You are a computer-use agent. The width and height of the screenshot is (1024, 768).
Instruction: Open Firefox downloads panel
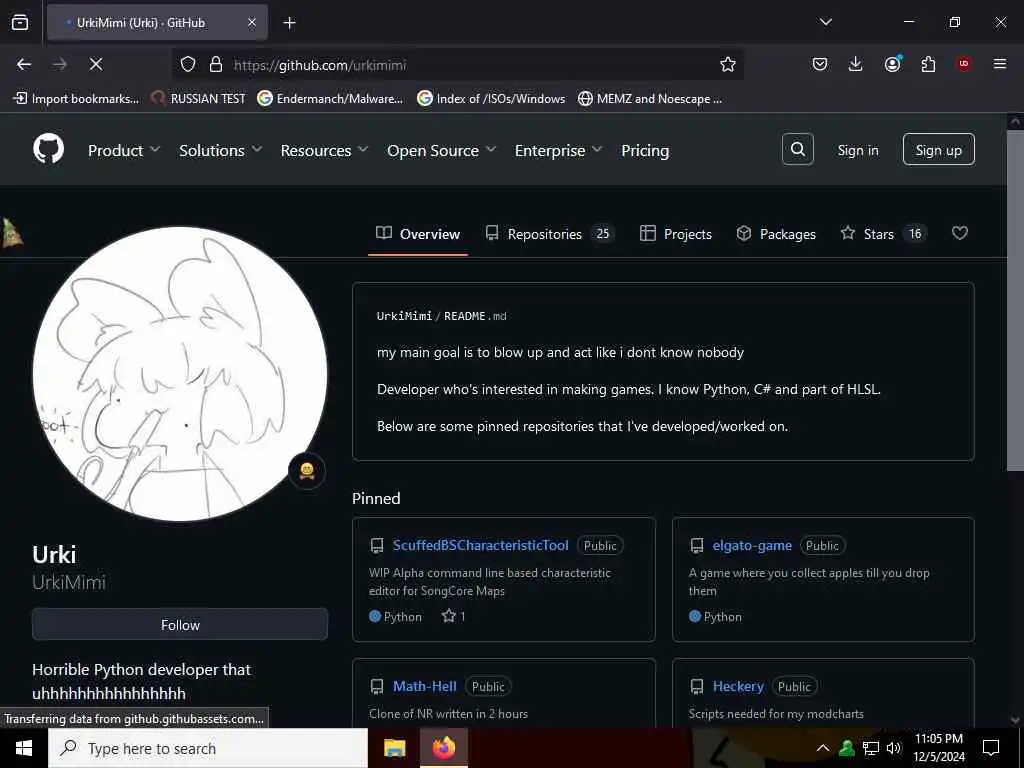856,64
